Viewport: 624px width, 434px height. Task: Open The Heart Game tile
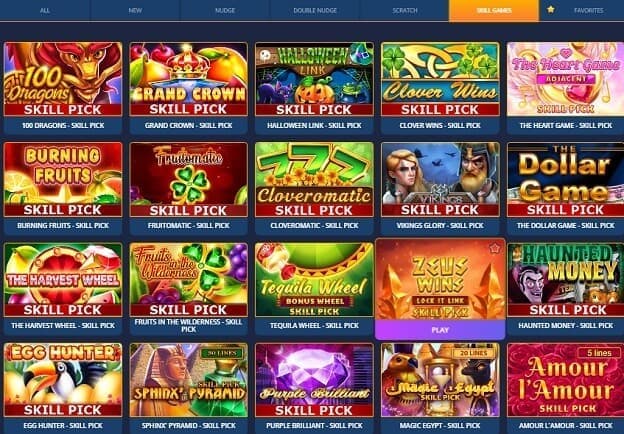point(566,79)
